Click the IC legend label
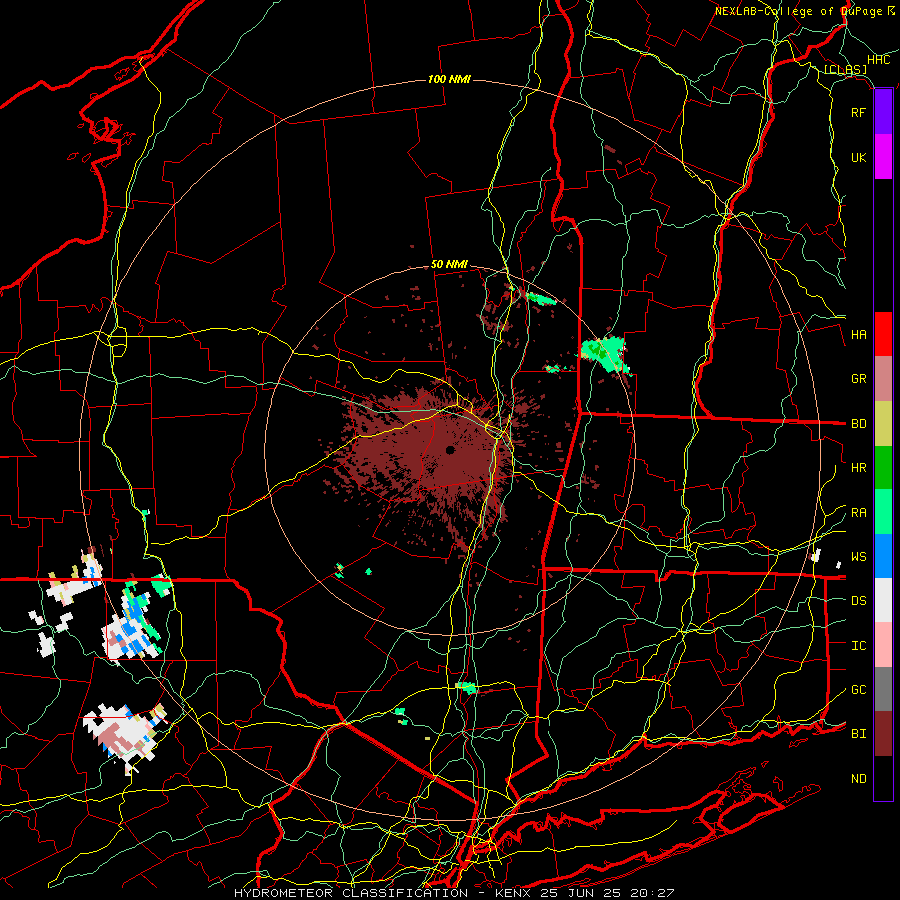This screenshot has height=900, width=900. pyautogui.click(x=858, y=646)
